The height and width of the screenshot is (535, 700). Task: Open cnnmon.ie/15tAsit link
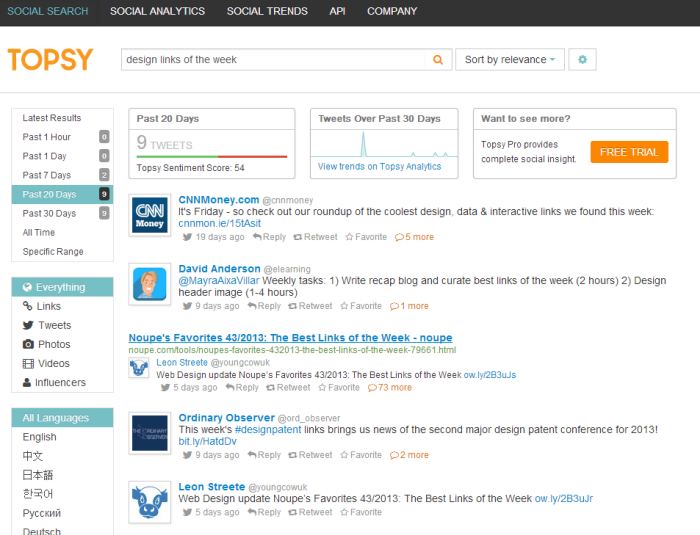219,223
